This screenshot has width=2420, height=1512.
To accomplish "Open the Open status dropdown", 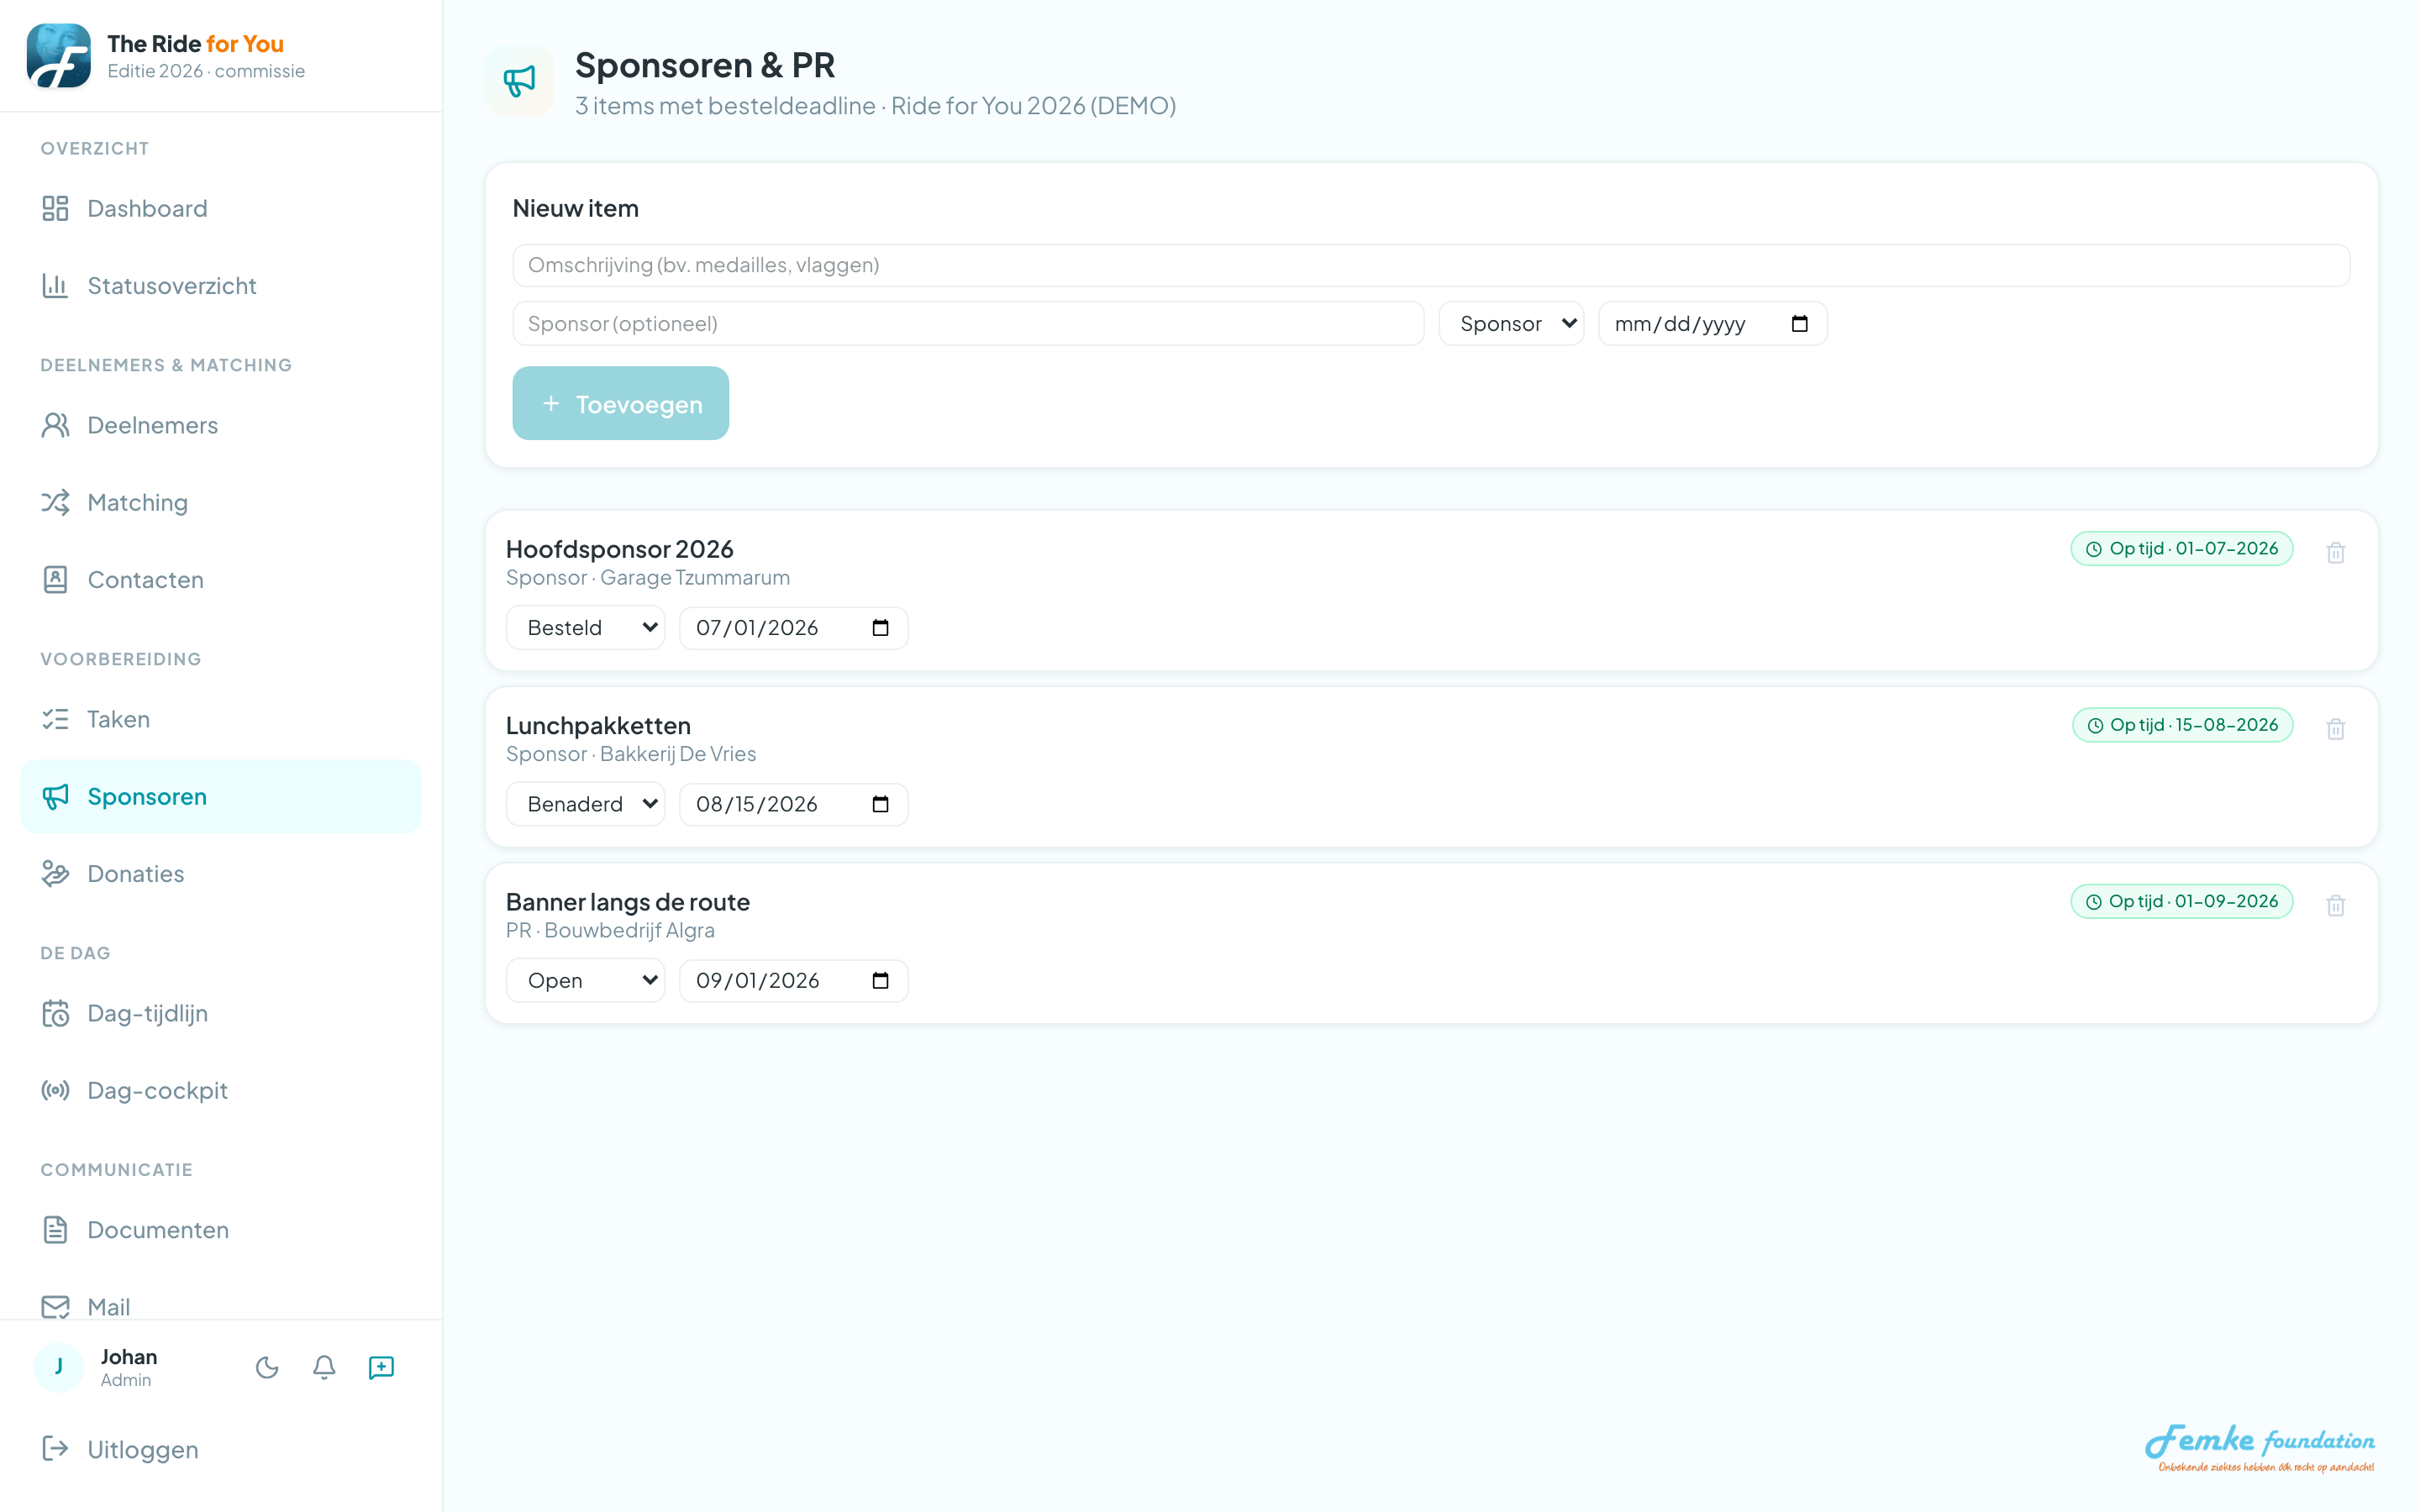I will click(x=585, y=980).
